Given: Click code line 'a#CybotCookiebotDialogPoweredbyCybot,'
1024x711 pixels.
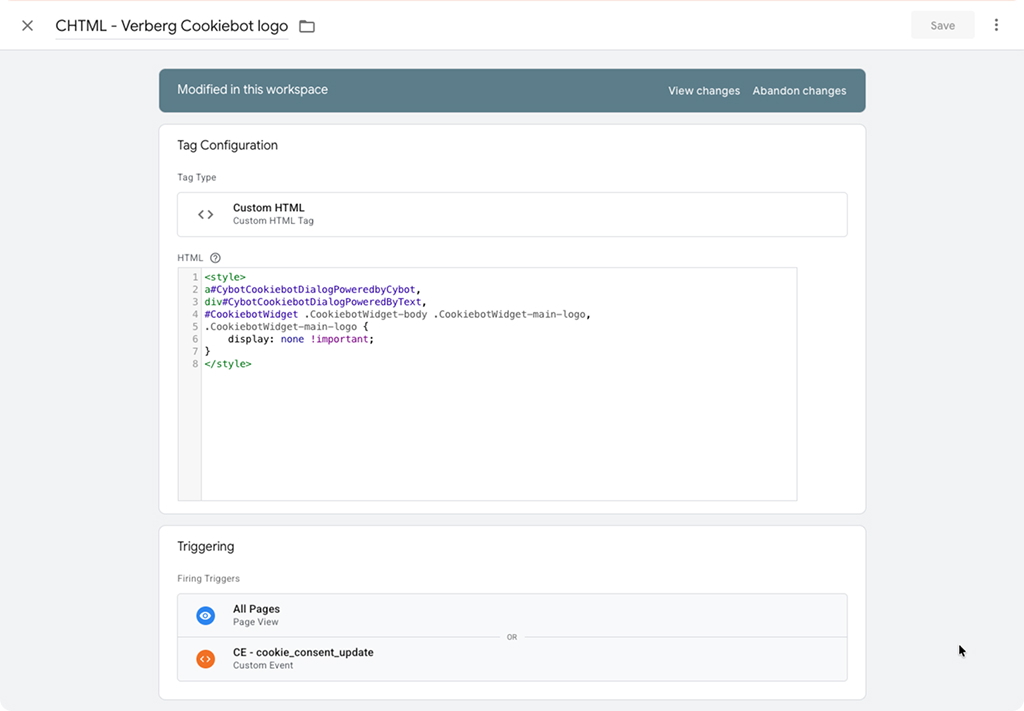Looking at the screenshot, I should [313, 289].
